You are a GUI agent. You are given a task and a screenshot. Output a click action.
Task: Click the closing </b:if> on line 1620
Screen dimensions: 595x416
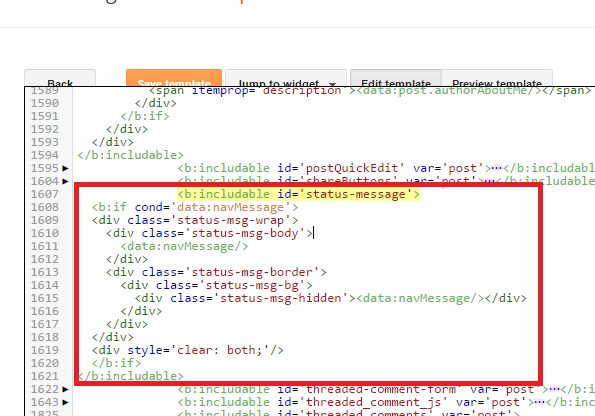coord(116,363)
